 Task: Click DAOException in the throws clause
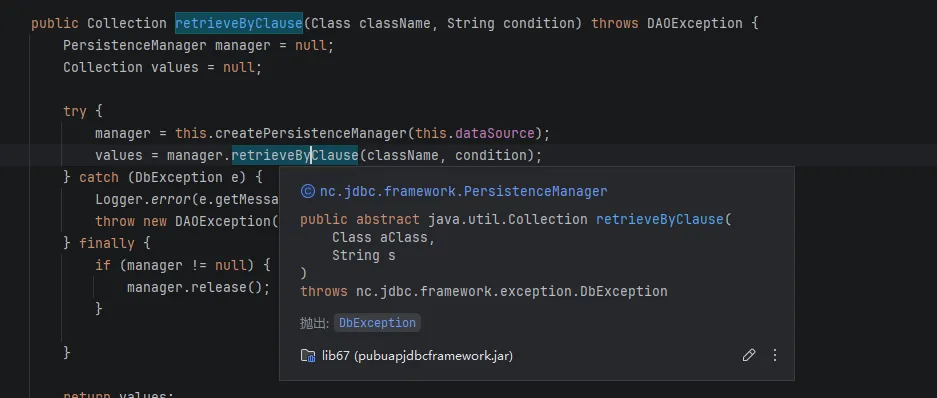[694, 23]
